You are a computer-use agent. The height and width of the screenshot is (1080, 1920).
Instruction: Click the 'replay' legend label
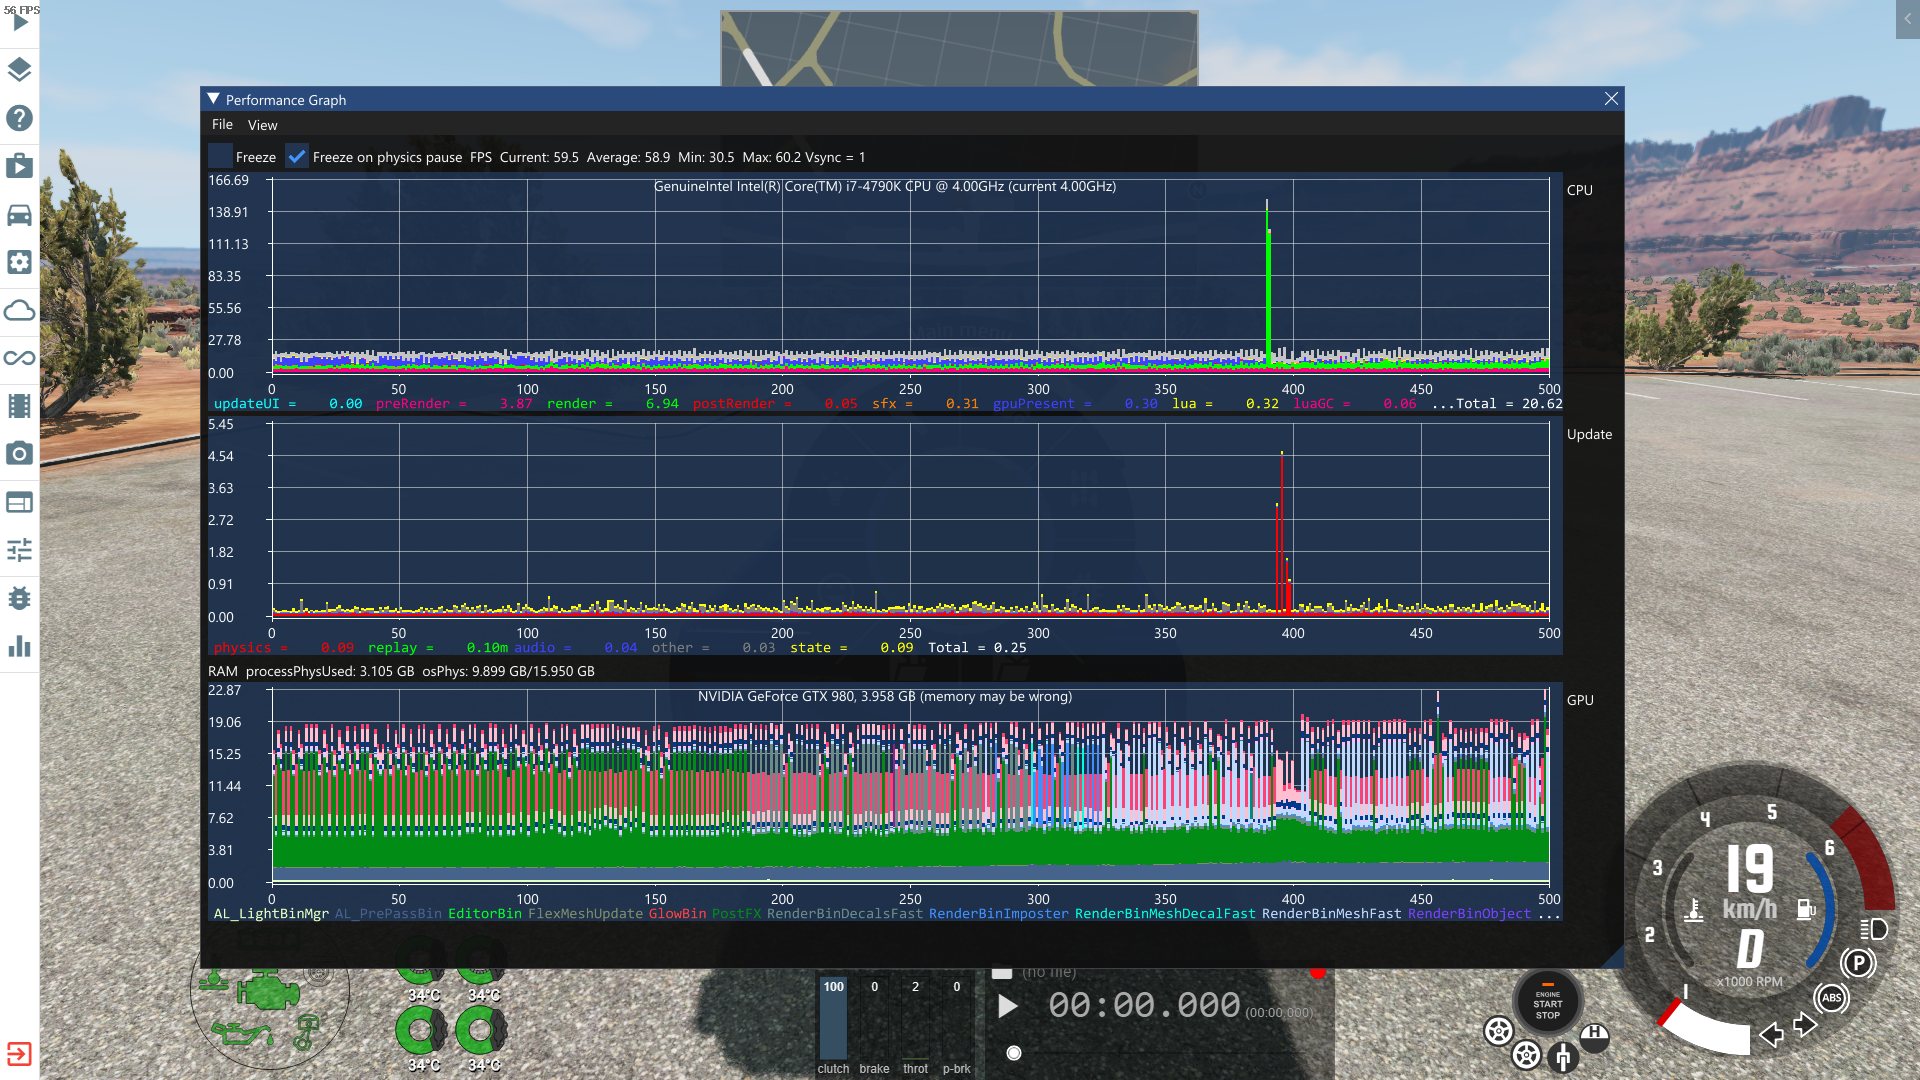coord(392,648)
